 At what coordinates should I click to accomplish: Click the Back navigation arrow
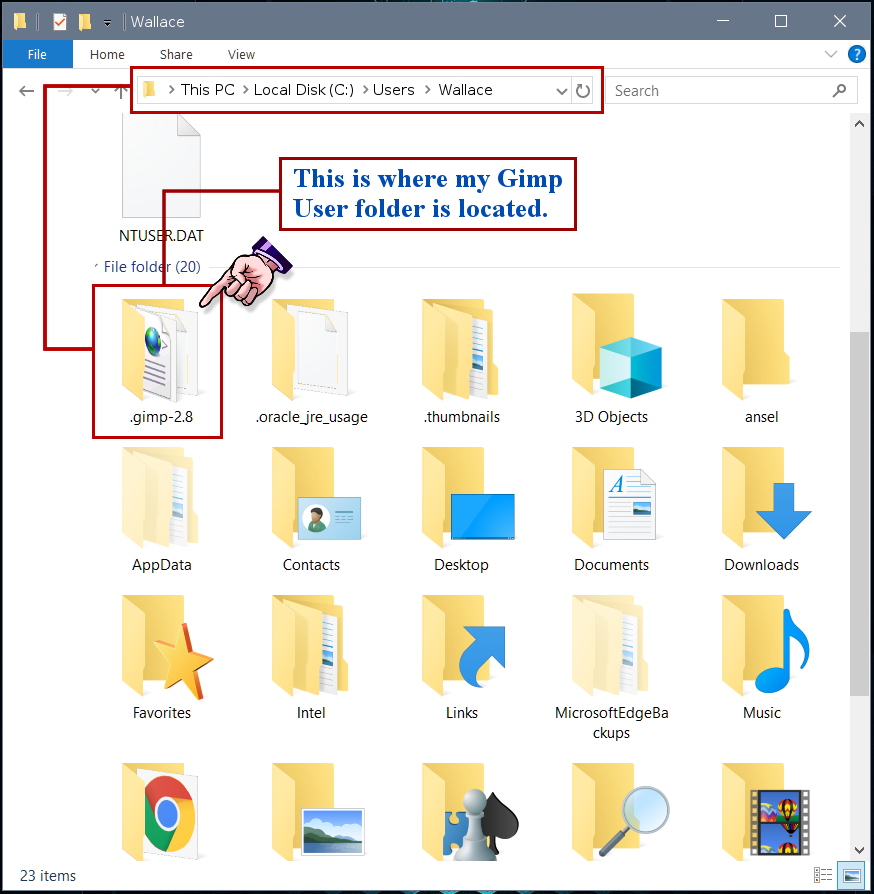tap(26, 91)
